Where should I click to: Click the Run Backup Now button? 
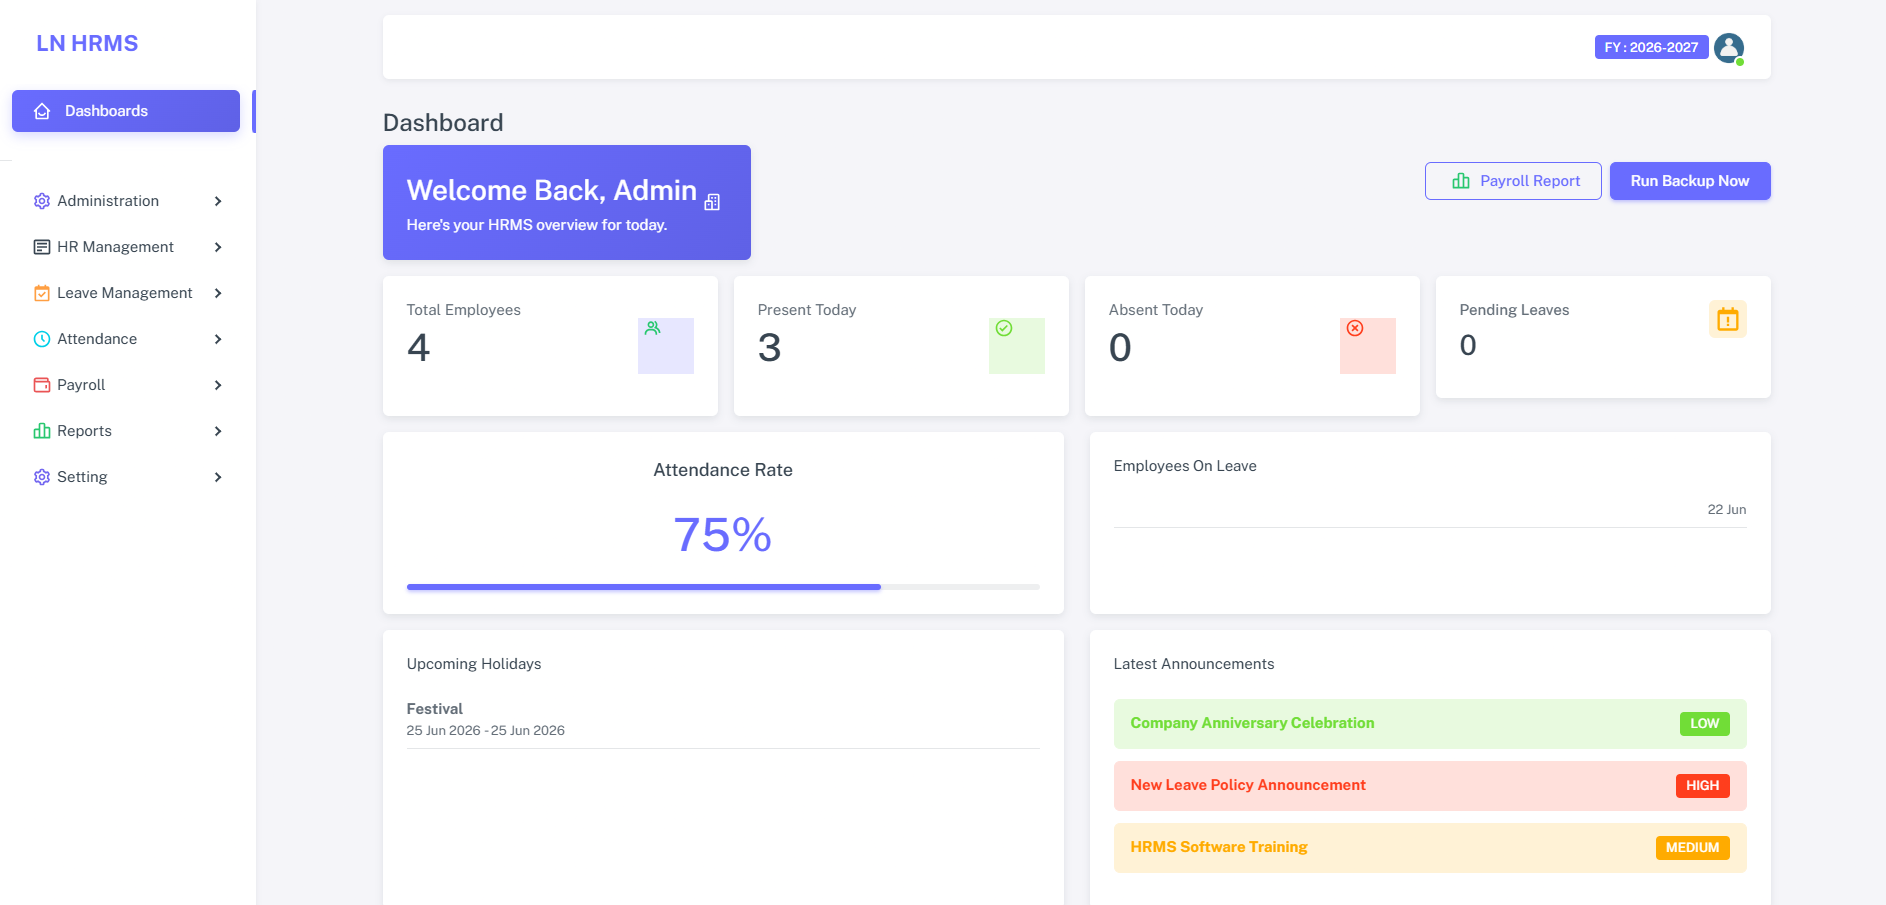coord(1690,181)
